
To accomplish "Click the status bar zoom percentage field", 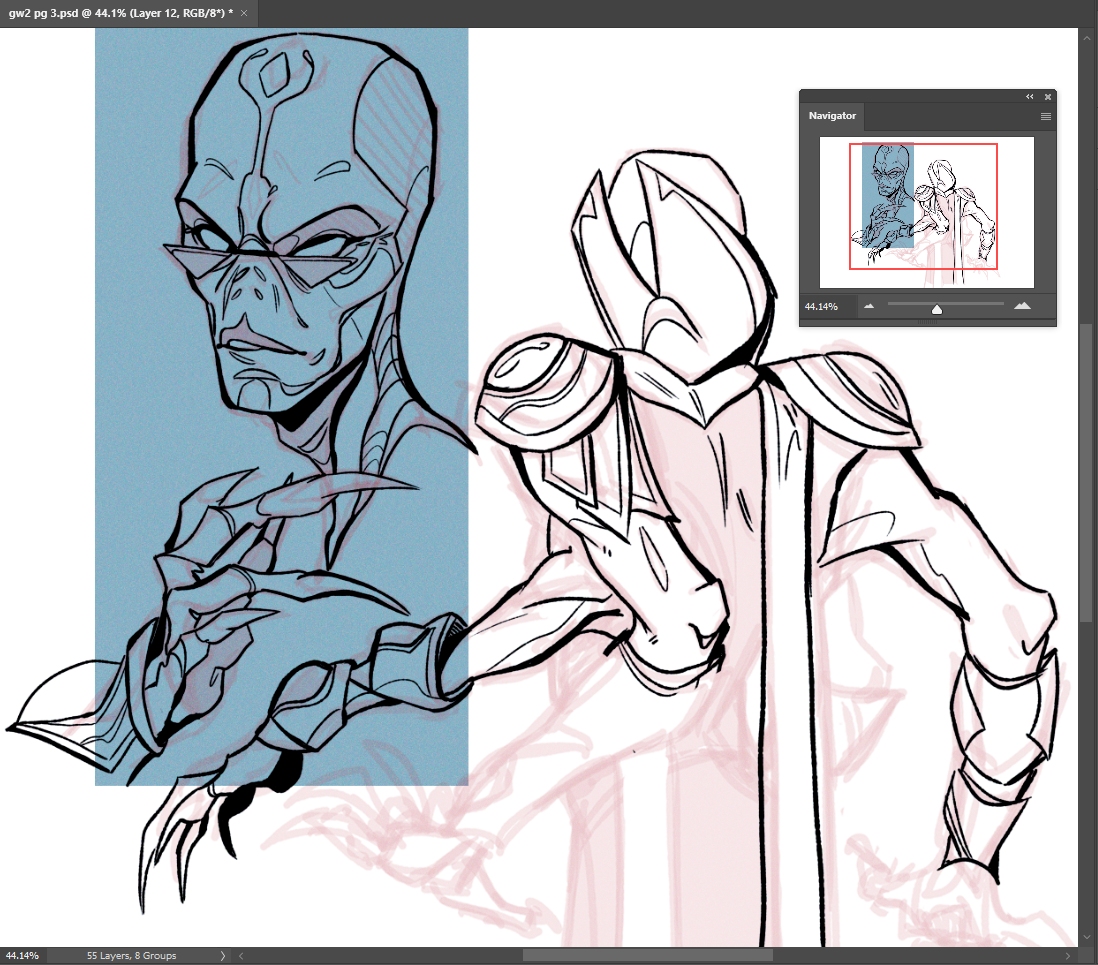I will pyautogui.click(x=22, y=956).
